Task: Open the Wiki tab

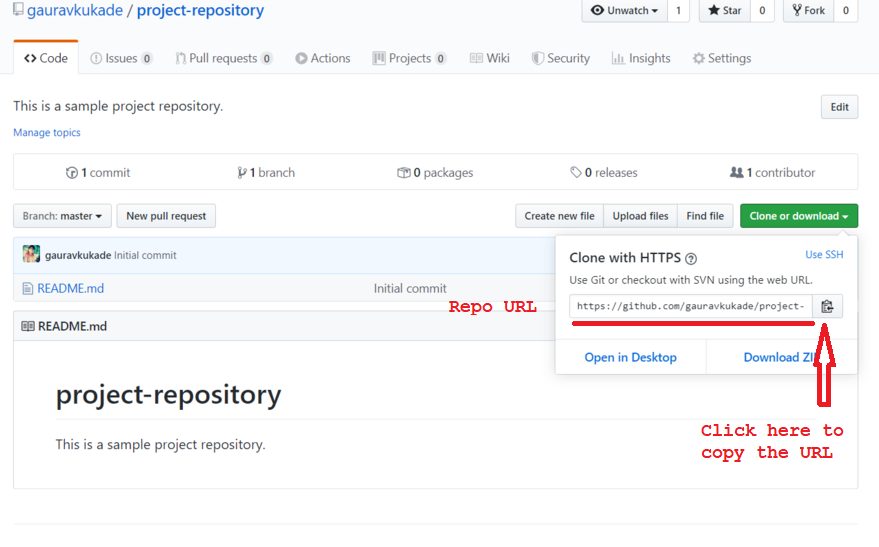Action: (489, 58)
